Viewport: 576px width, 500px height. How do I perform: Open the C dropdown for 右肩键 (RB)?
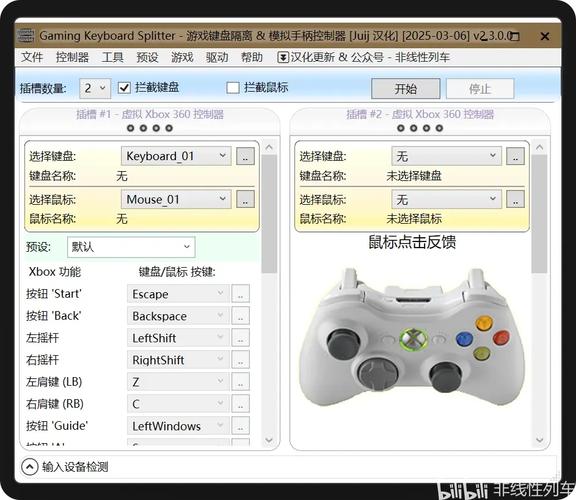click(x=178, y=404)
